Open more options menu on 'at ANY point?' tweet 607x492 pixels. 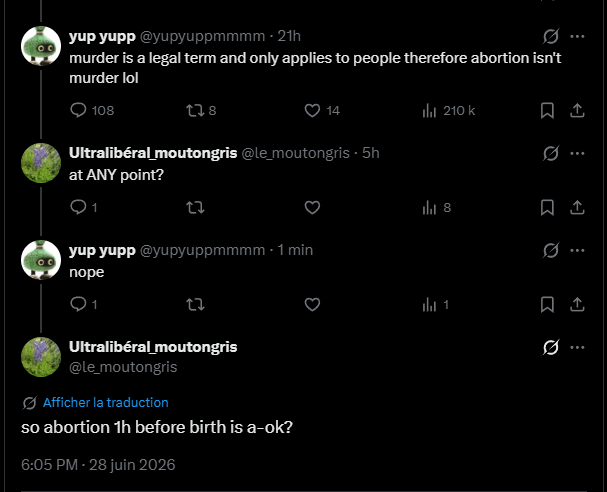click(578, 153)
